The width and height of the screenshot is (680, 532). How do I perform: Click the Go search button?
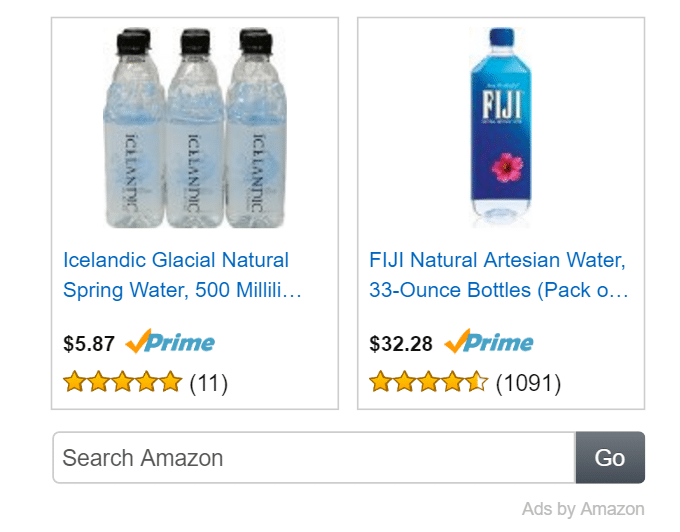pyautogui.click(x=610, y=457)
